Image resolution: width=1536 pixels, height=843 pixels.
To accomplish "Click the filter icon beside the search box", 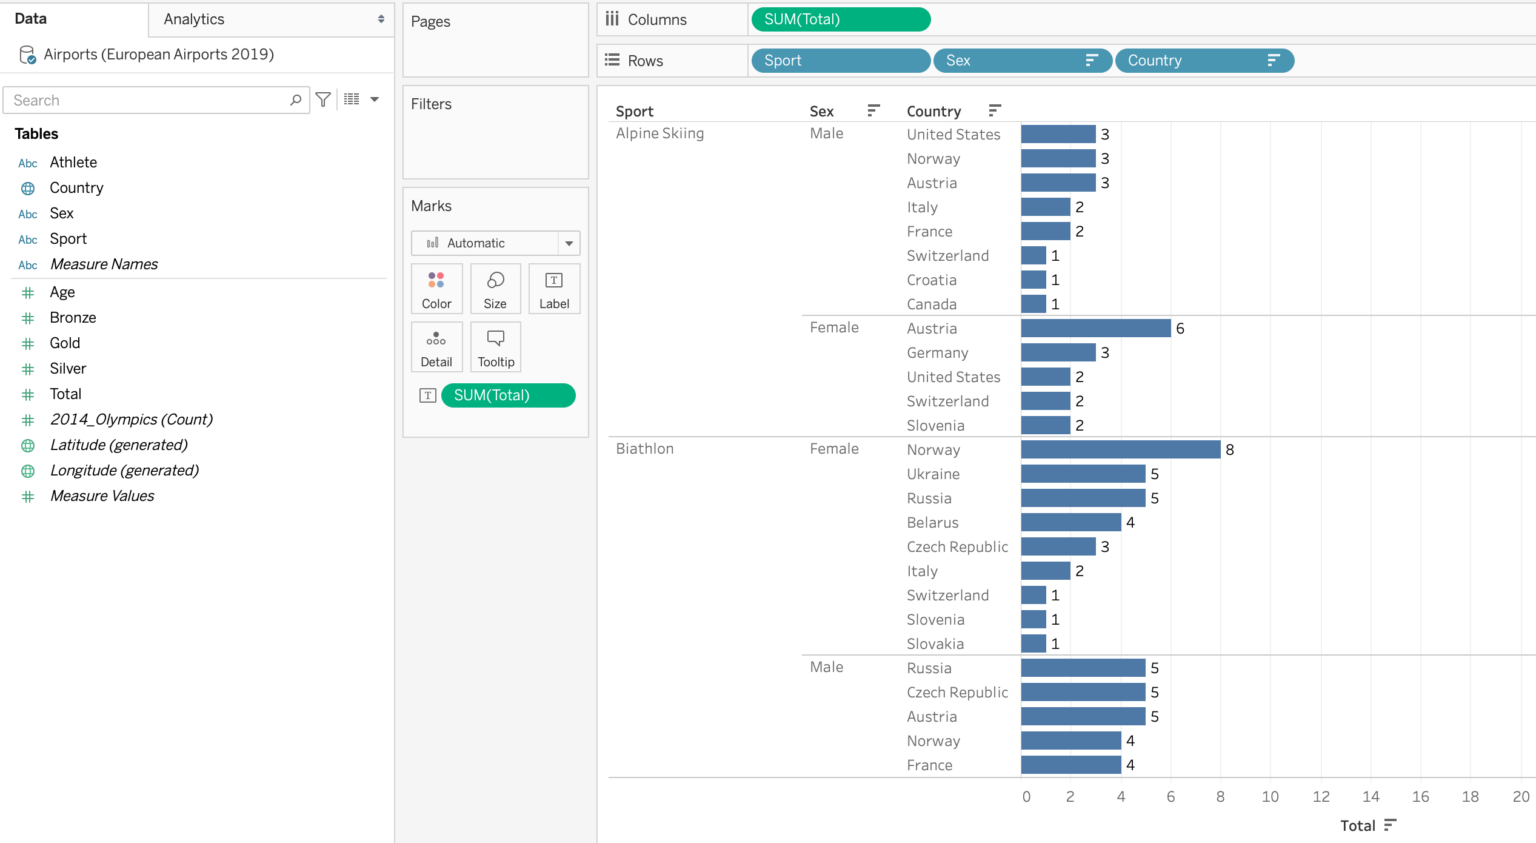I will (x=323, y=99).
